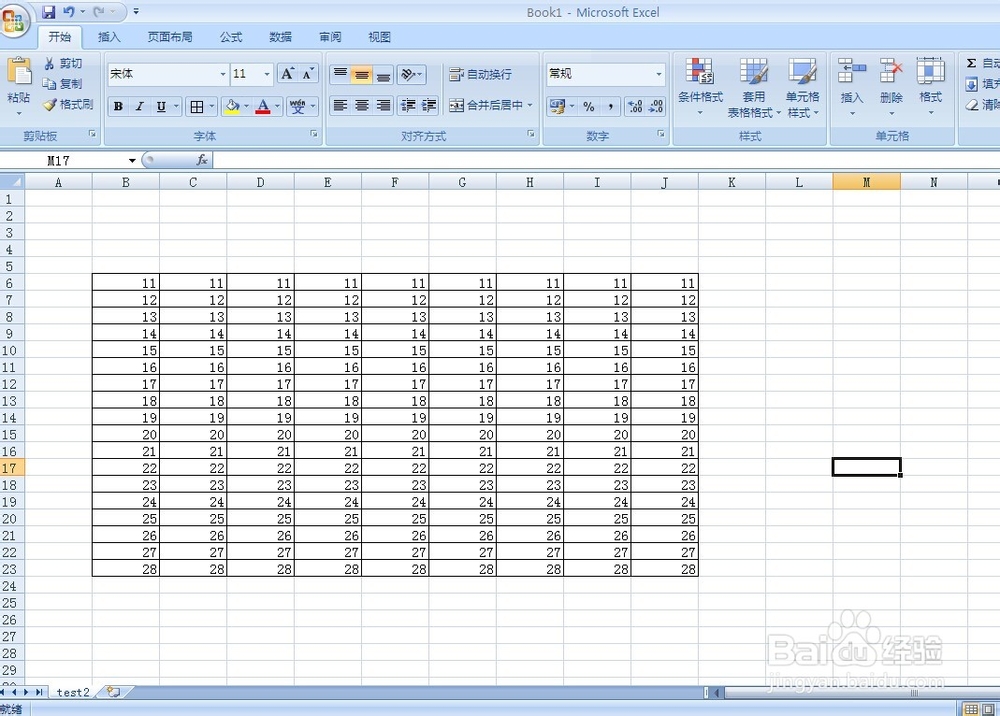Expand the underline style arrow

176,106
